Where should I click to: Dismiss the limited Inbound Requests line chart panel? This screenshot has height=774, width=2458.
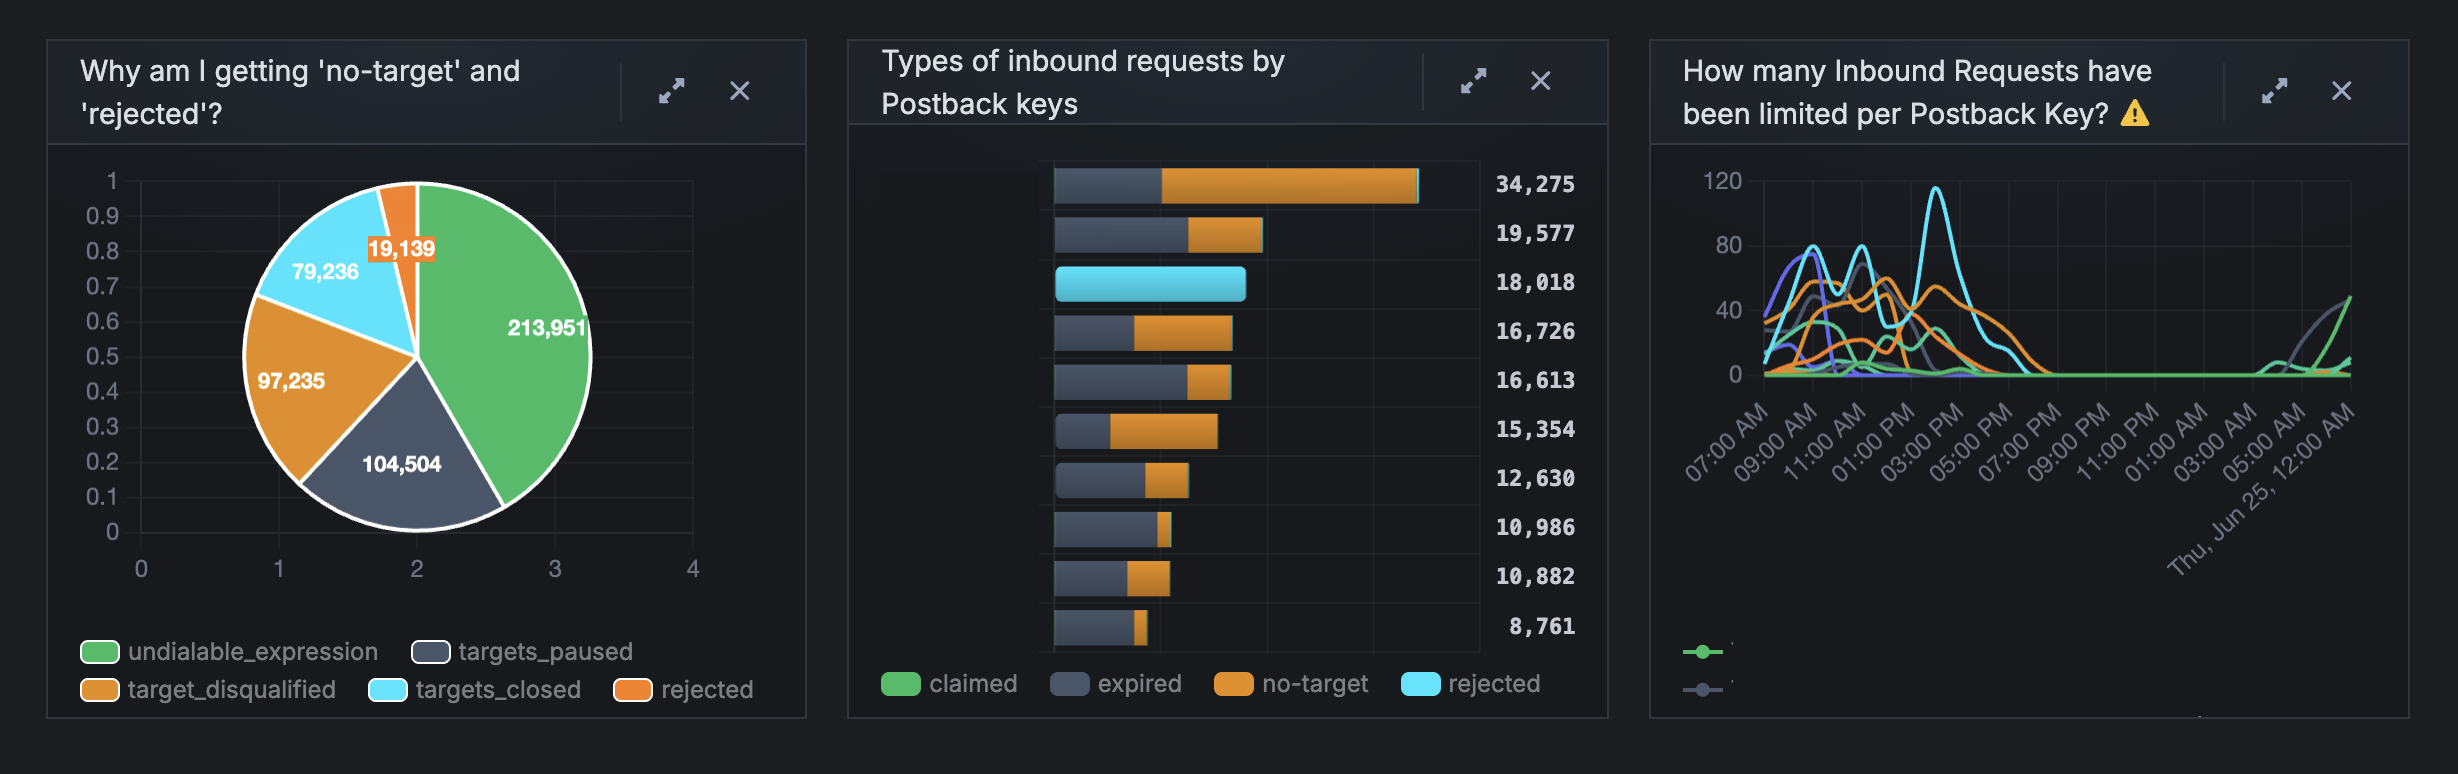click(x=2342, y=91)
